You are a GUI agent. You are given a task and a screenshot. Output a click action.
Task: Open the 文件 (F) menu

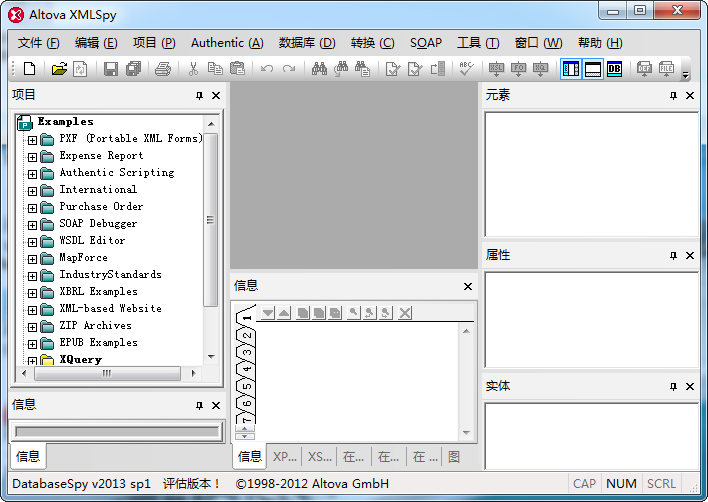[38, 43]
